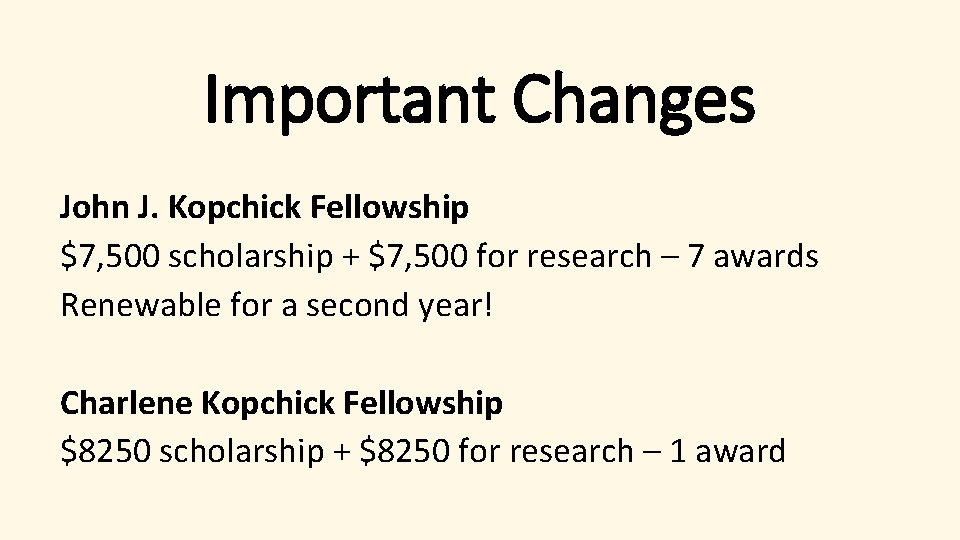Click the Charlene Kopchick Fellowship heading
Viewport: 960px width, 540px height.
281,403
